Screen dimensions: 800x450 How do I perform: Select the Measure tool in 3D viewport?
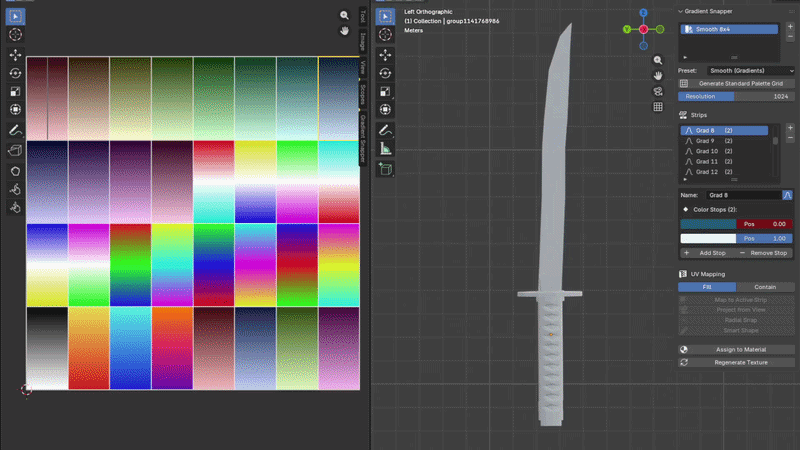[x=385, y=149]
